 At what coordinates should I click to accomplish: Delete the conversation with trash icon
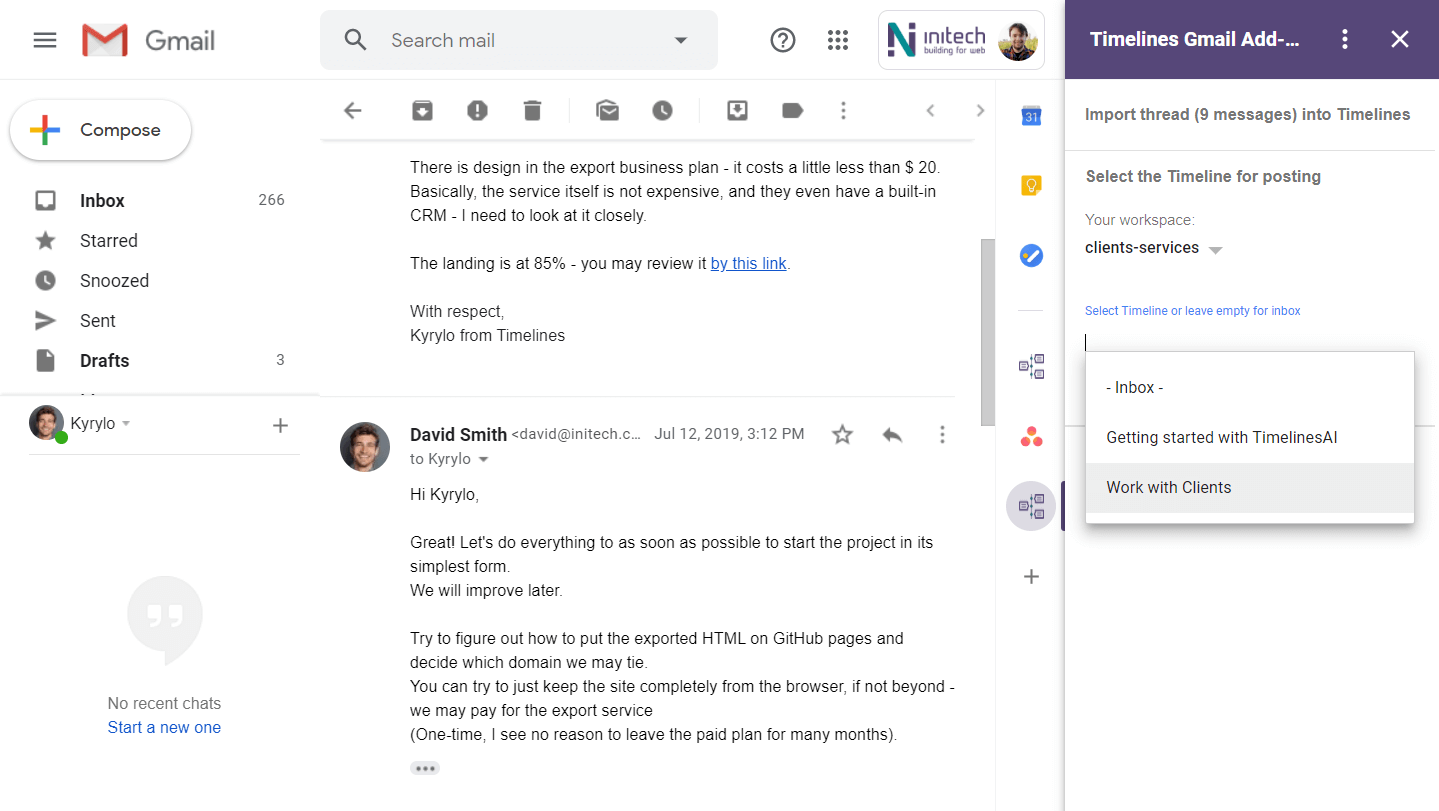coord(532,111)
